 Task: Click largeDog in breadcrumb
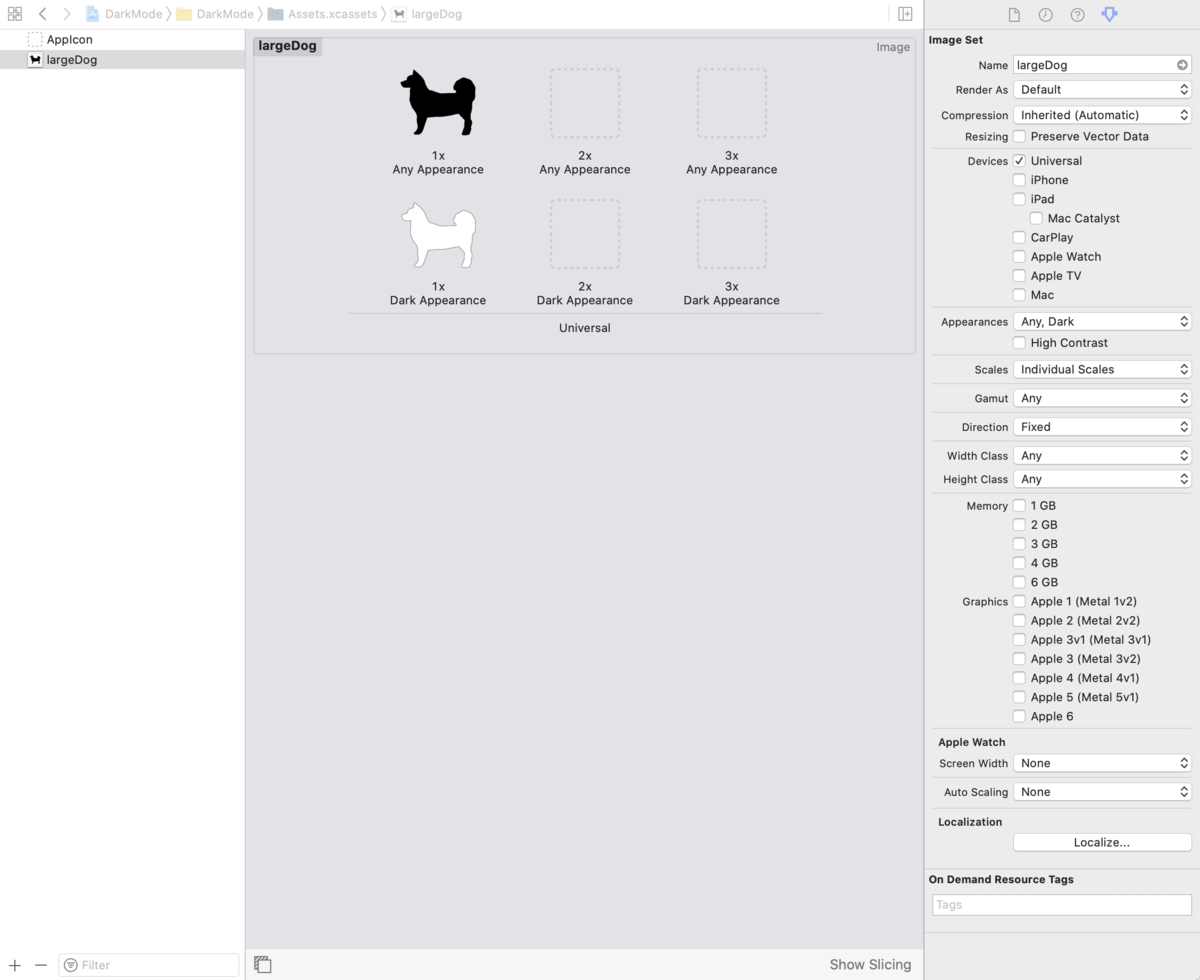point(427,14)
